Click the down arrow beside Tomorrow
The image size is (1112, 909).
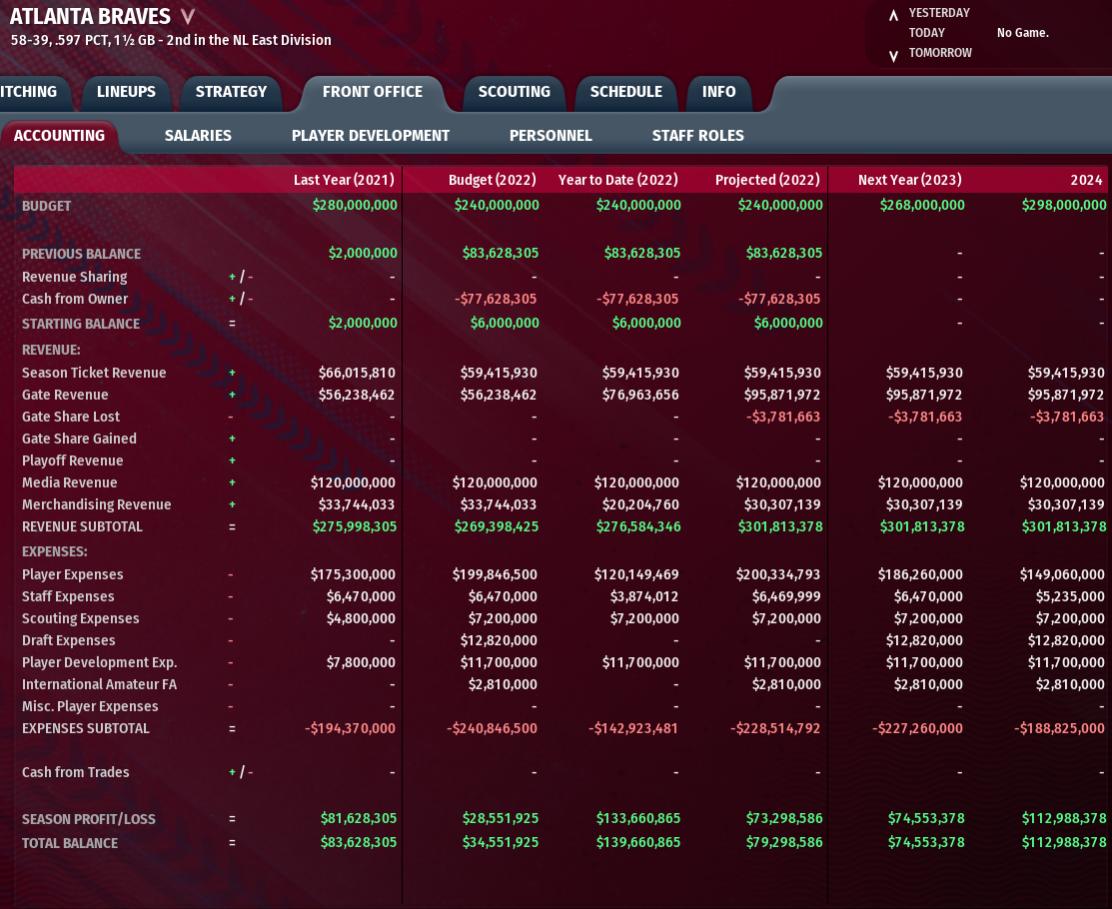[x=894, y=55]
